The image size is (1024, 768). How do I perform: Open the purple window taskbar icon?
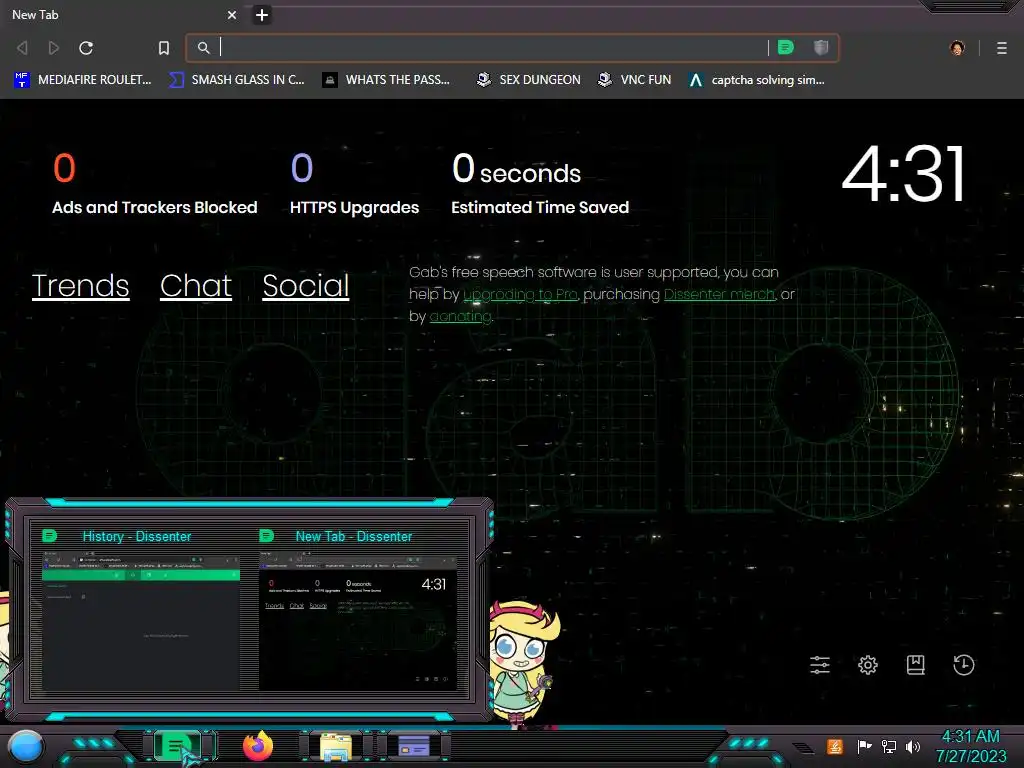coord(414,746)
